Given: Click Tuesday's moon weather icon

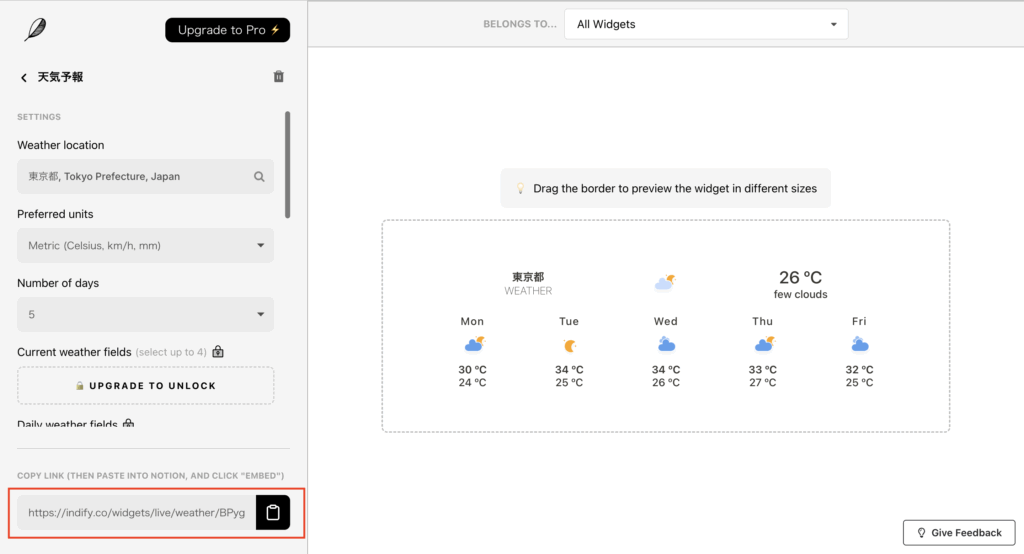Looking at the screenshot, I should 570,345.
